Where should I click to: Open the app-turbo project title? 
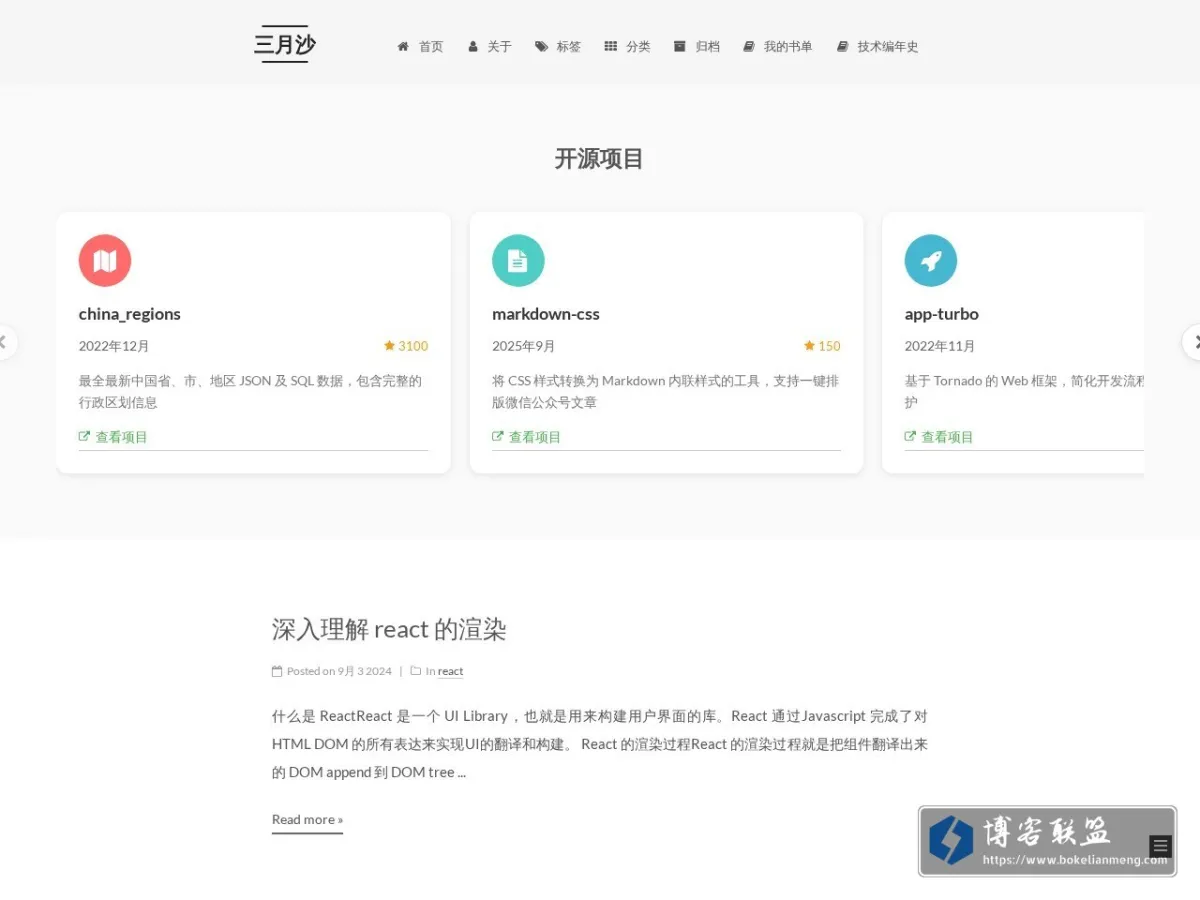(942, 314)
